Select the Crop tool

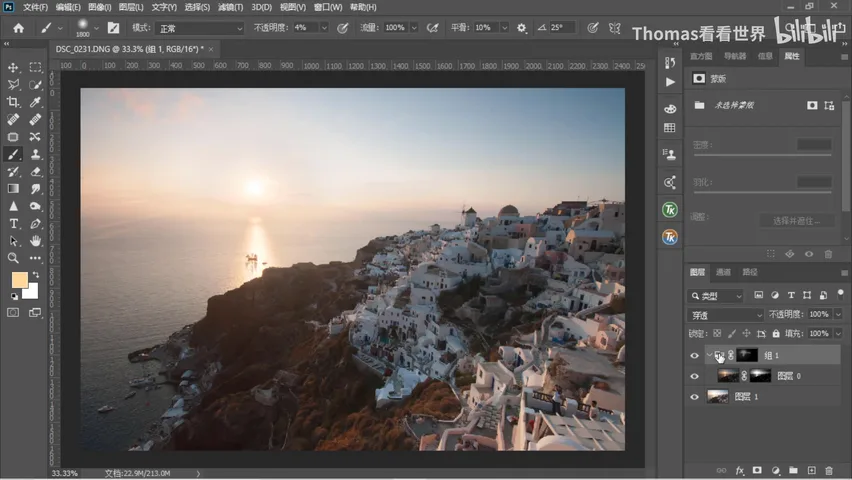pyautogui.click(x=13, y=102)
